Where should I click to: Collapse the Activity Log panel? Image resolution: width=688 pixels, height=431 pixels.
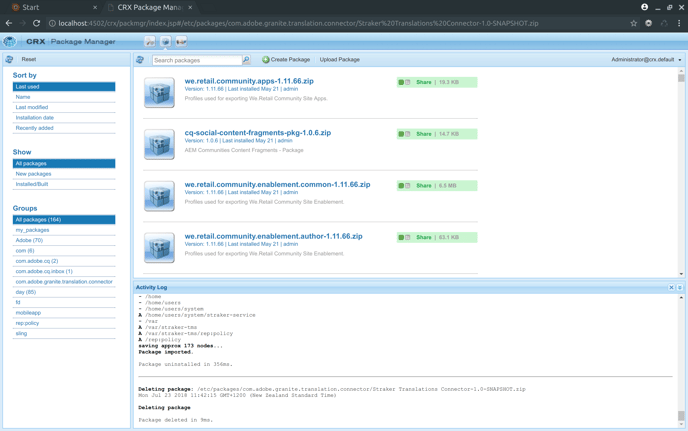680,287
